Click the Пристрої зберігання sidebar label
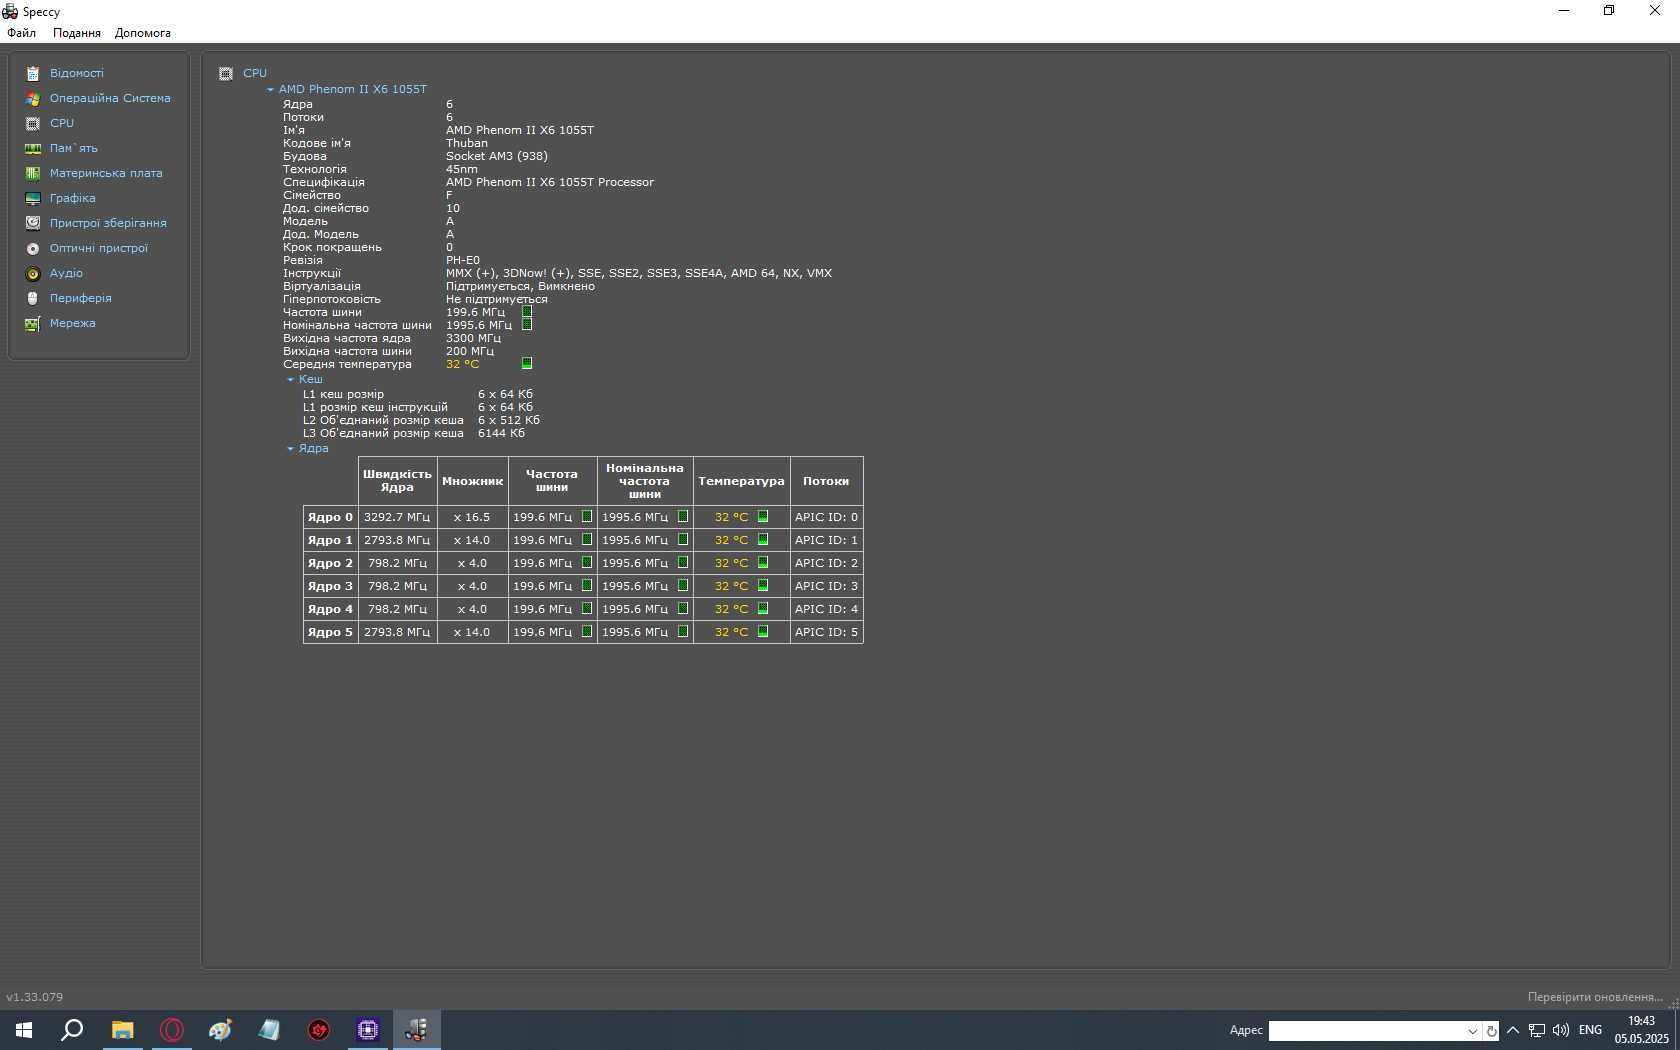The height and width of the screenshot is (1050, 1680). [x=108, y=223]
